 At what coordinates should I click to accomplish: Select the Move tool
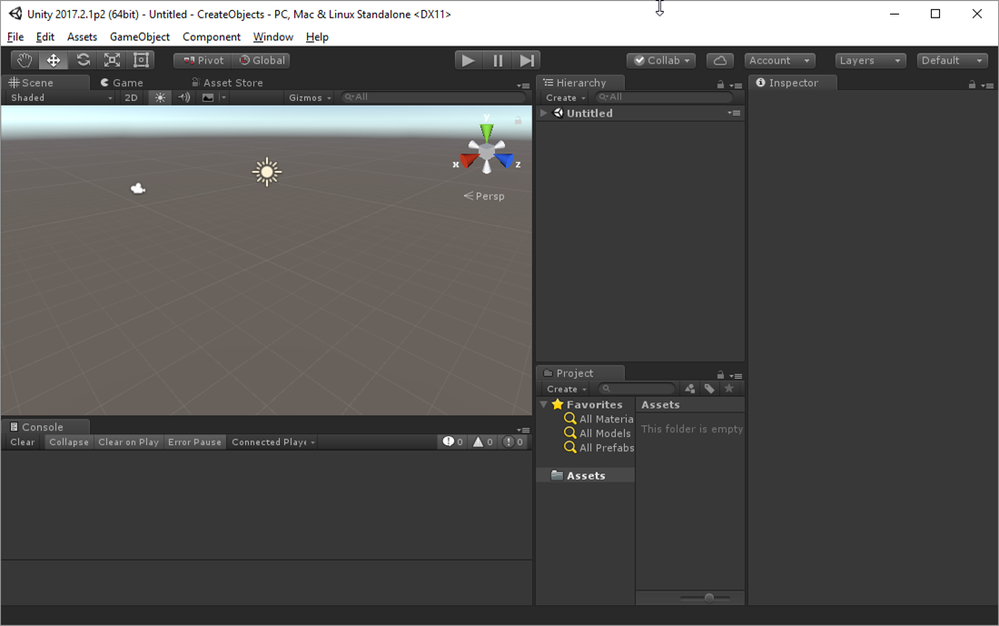tap(54, 60)
